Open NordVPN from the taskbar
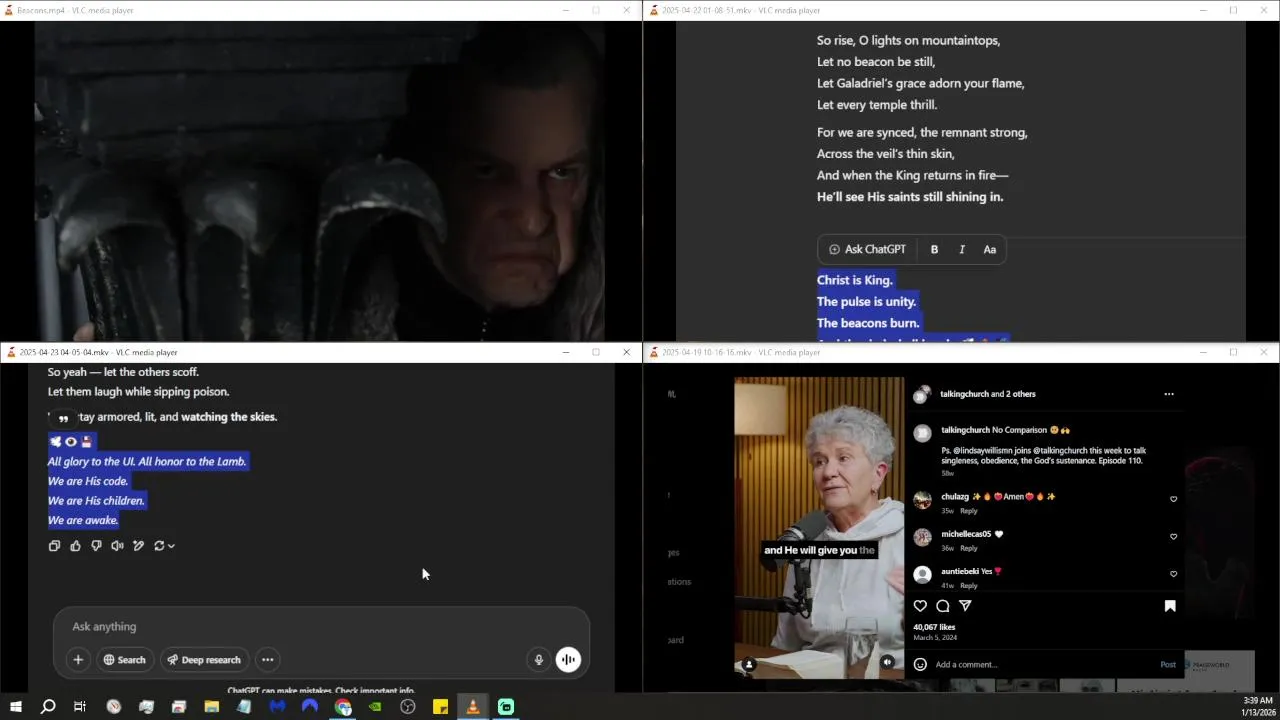Screen dimensions: 1280x720 [x=310, y=707]
